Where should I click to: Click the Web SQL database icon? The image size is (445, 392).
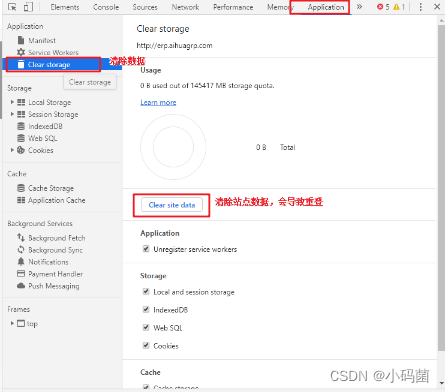[x=21, y=138]
